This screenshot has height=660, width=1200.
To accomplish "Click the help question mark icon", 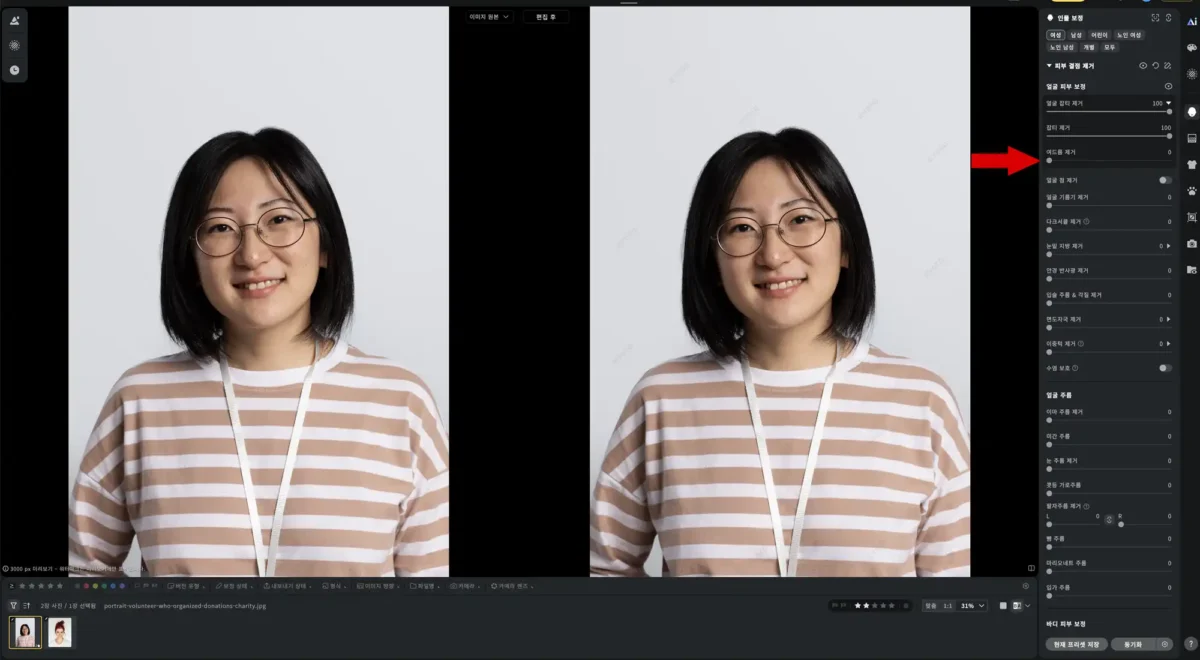I will coord(1190,643).
